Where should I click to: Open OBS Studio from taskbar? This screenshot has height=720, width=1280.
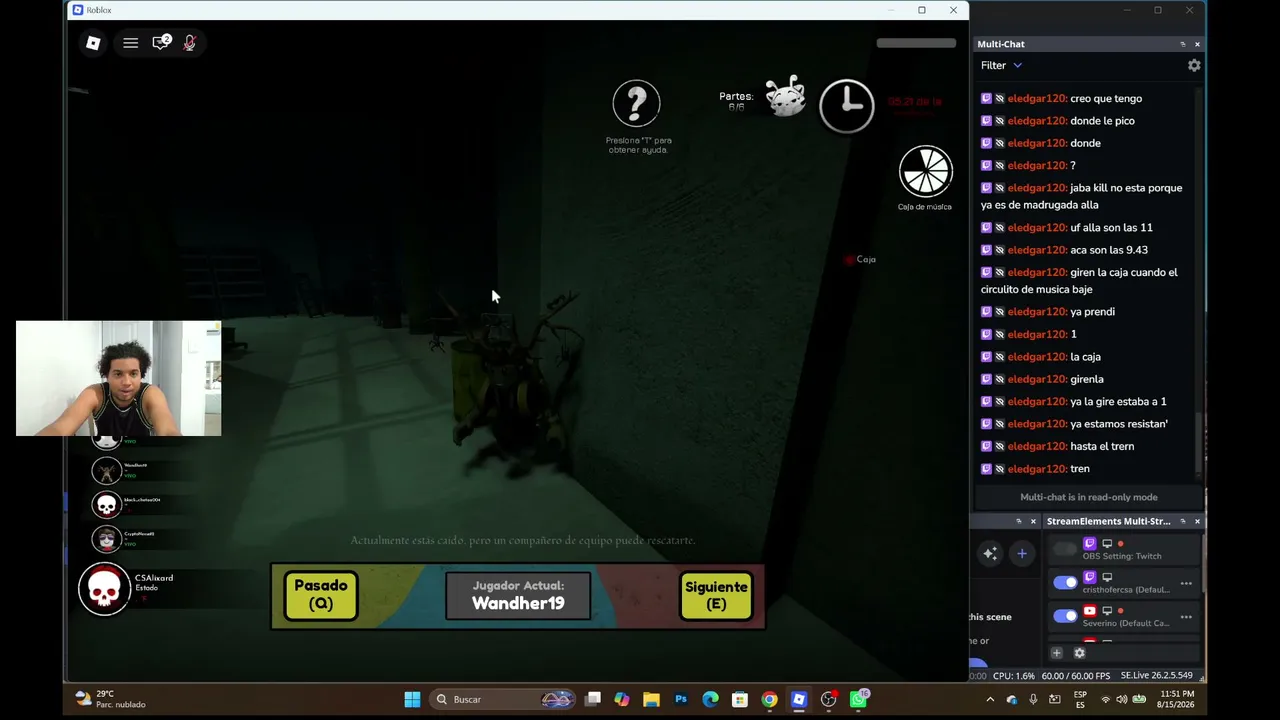click(828, 699)
